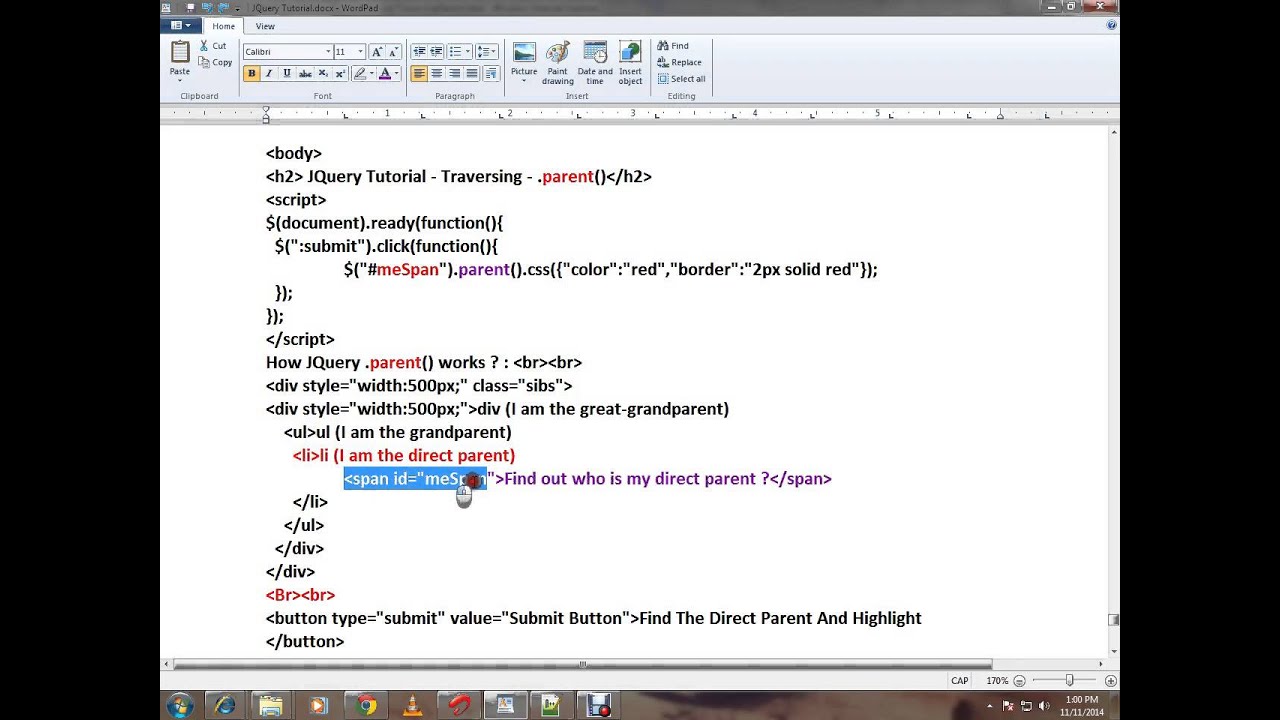Copy the selection to clipboard

pos(214,62)
